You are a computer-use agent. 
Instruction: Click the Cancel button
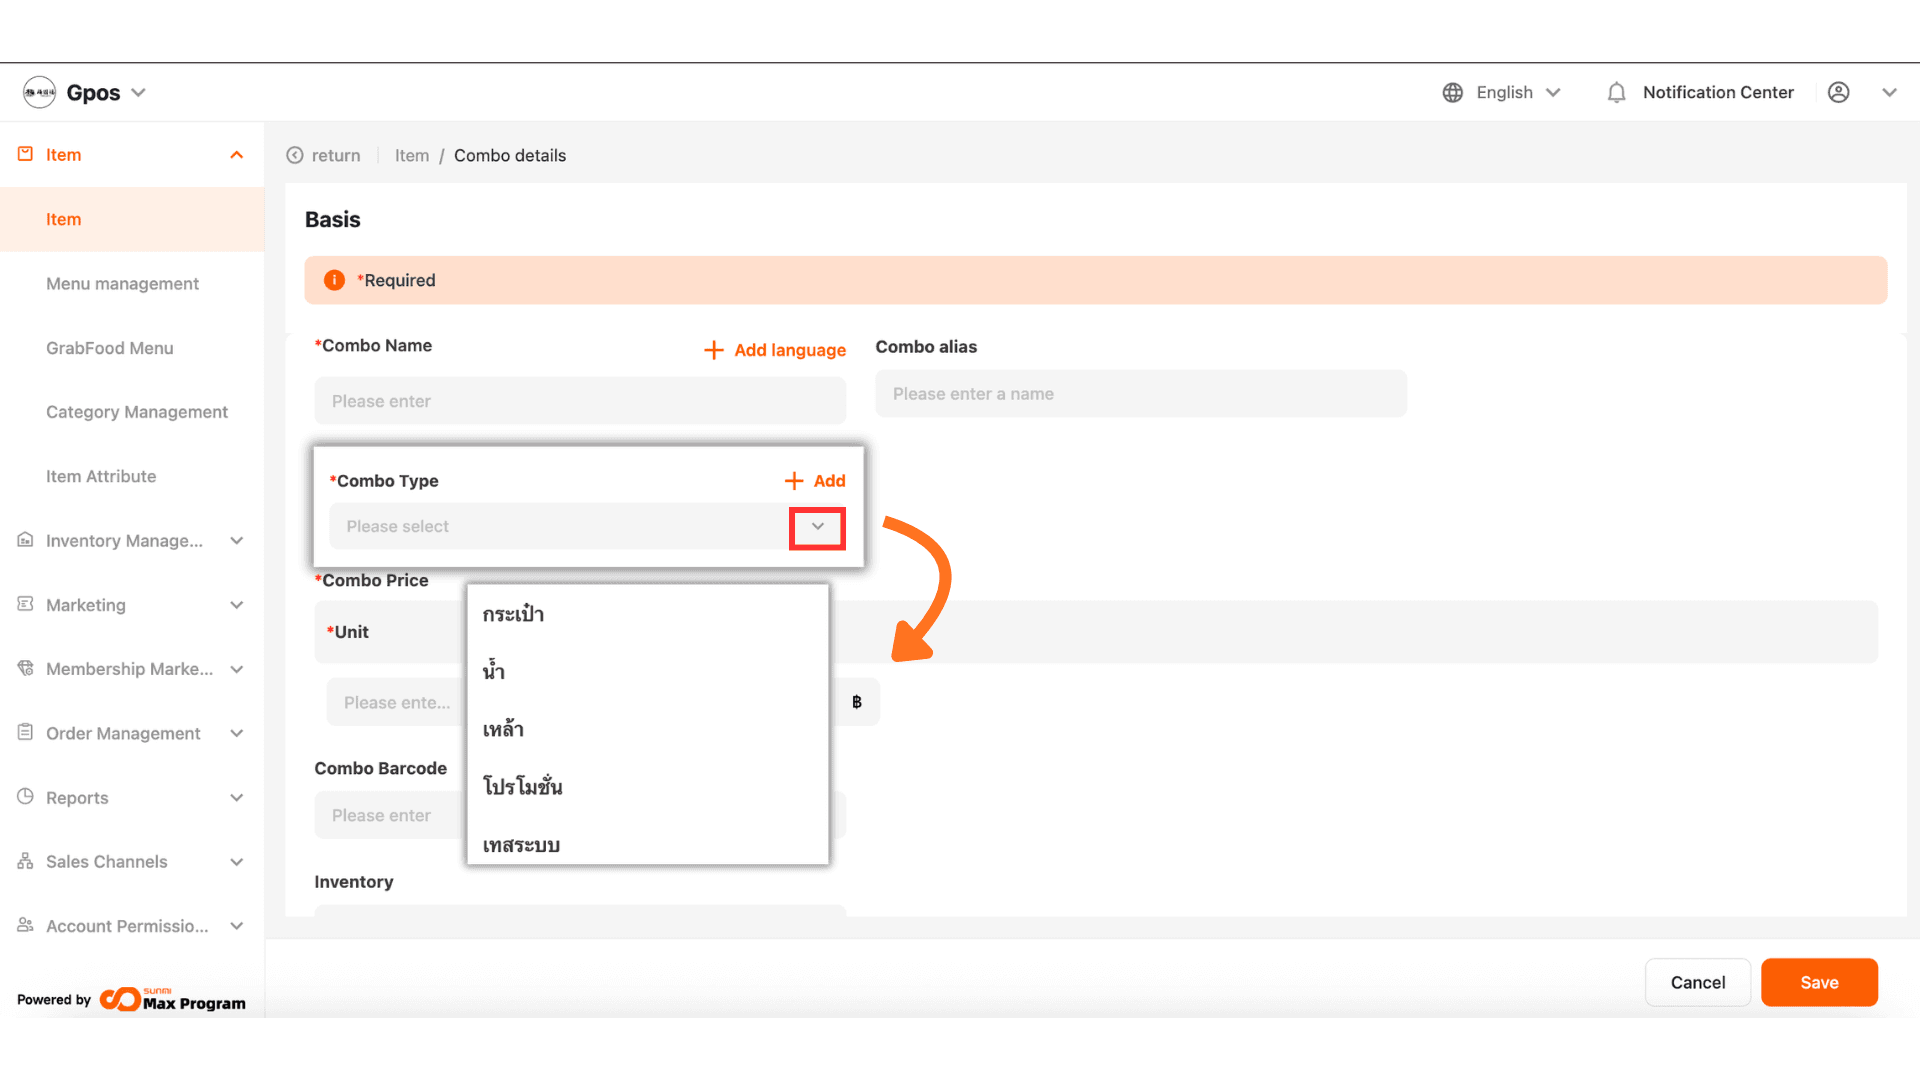[x=1697, y=983]
